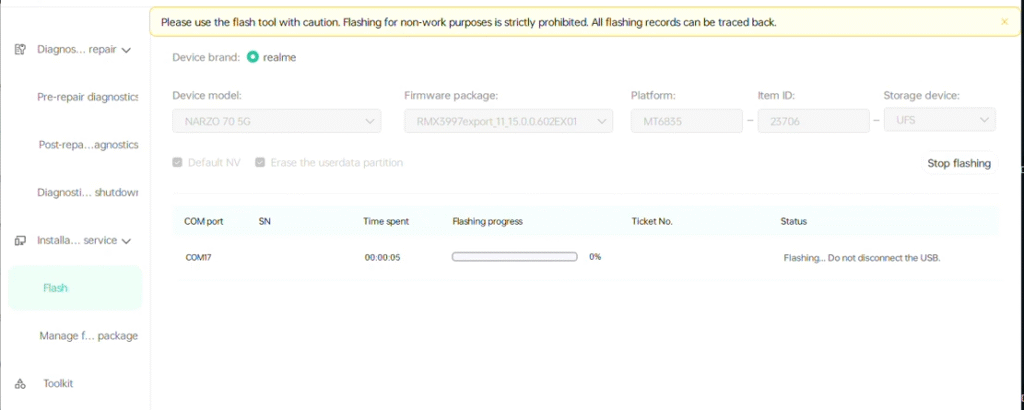This screenshot has height=410, width=1024.
Task: Click the Toolkit sidebar icon
Action: tap(20, 383)
